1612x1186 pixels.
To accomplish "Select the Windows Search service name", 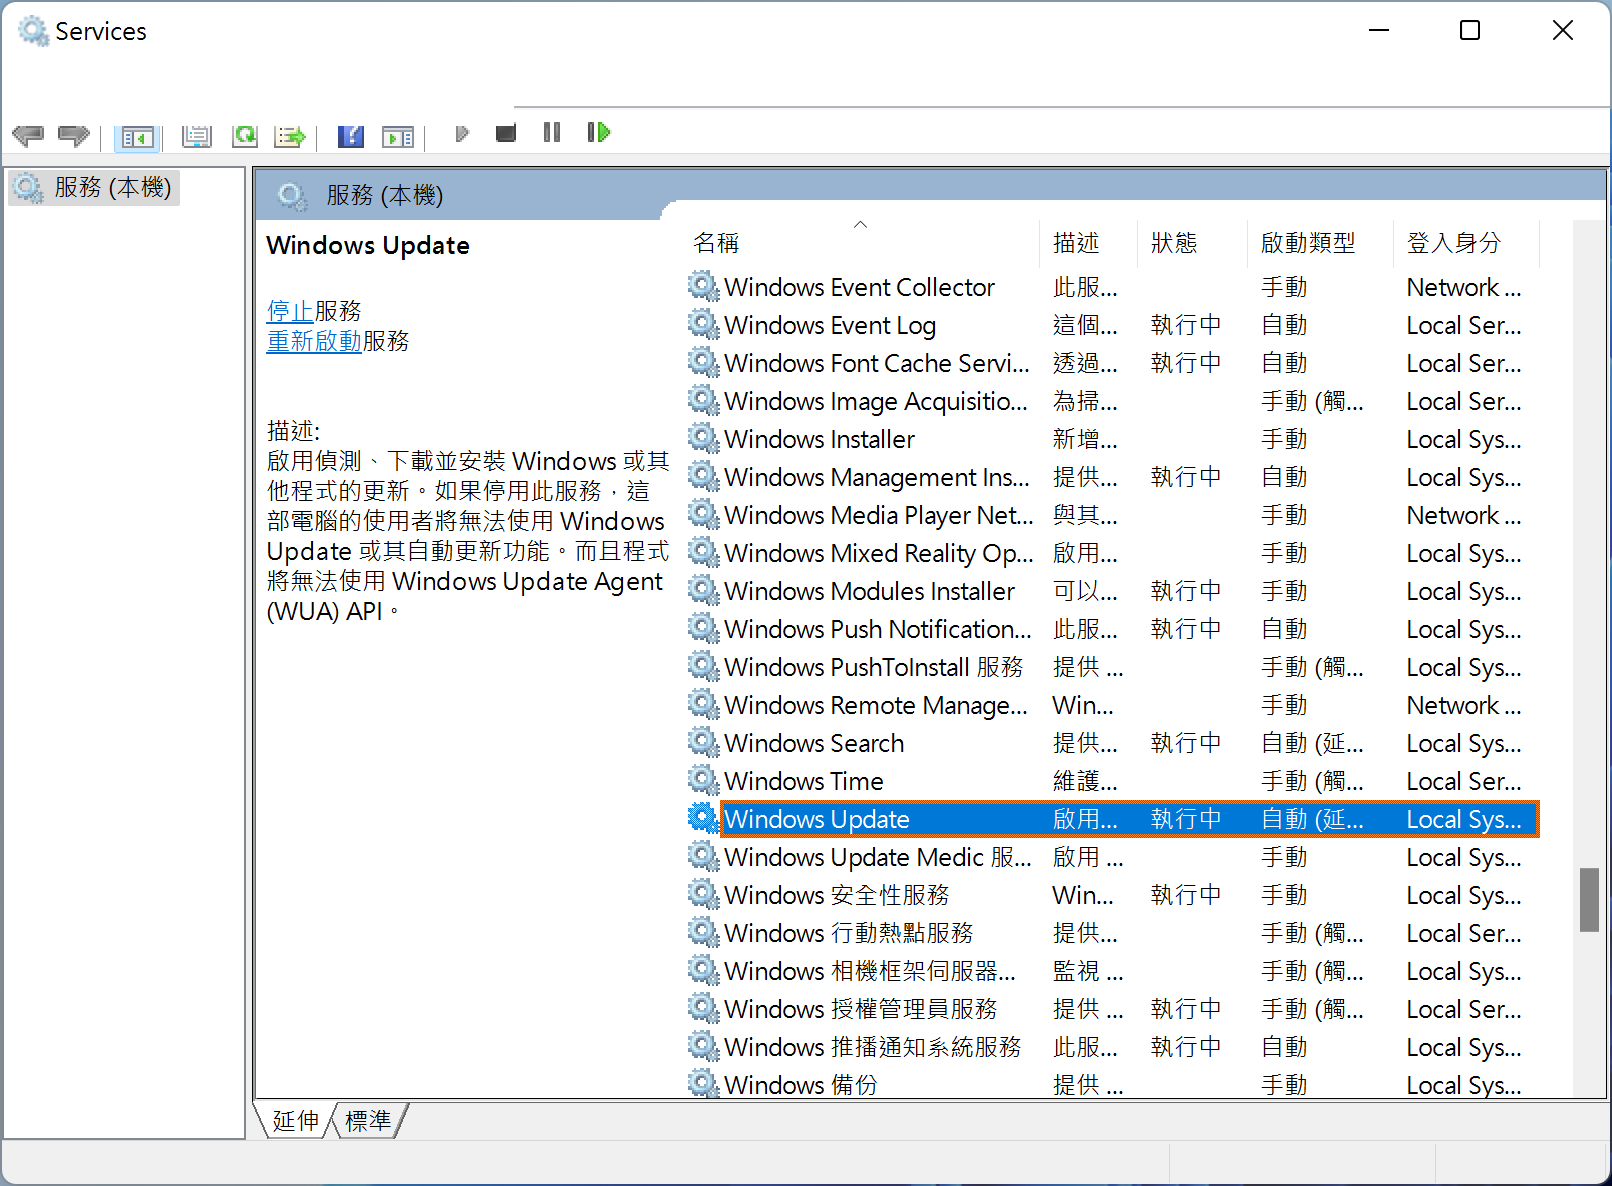I will click(814, 743).
